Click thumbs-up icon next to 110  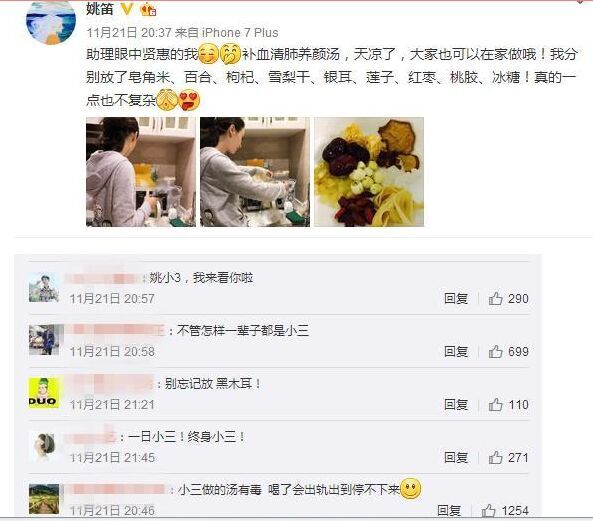(495, 405)
